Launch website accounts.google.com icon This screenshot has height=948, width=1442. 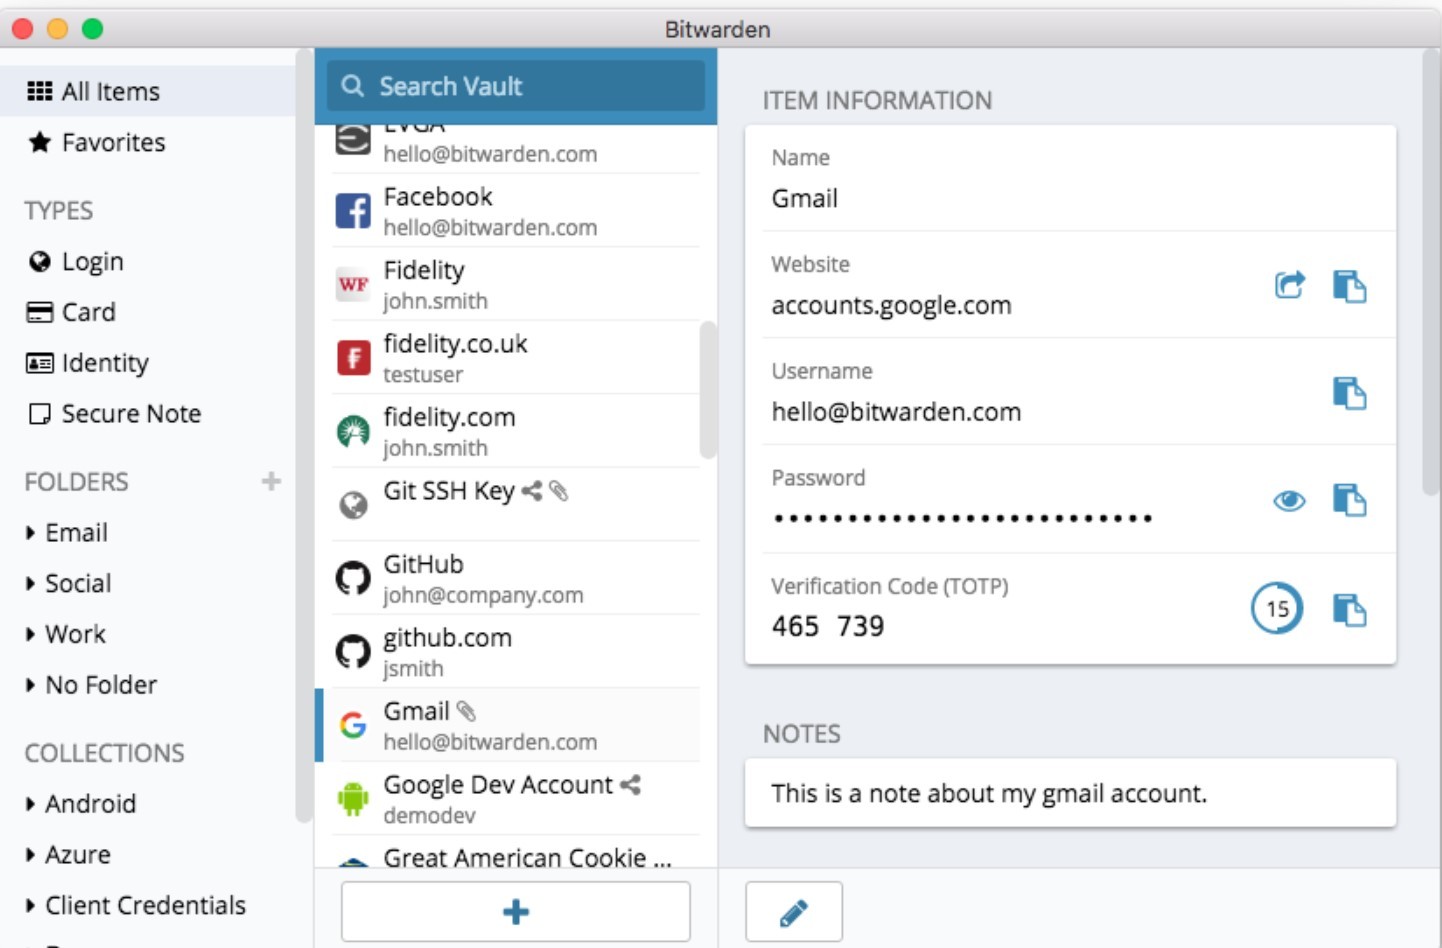(1290, 285)
